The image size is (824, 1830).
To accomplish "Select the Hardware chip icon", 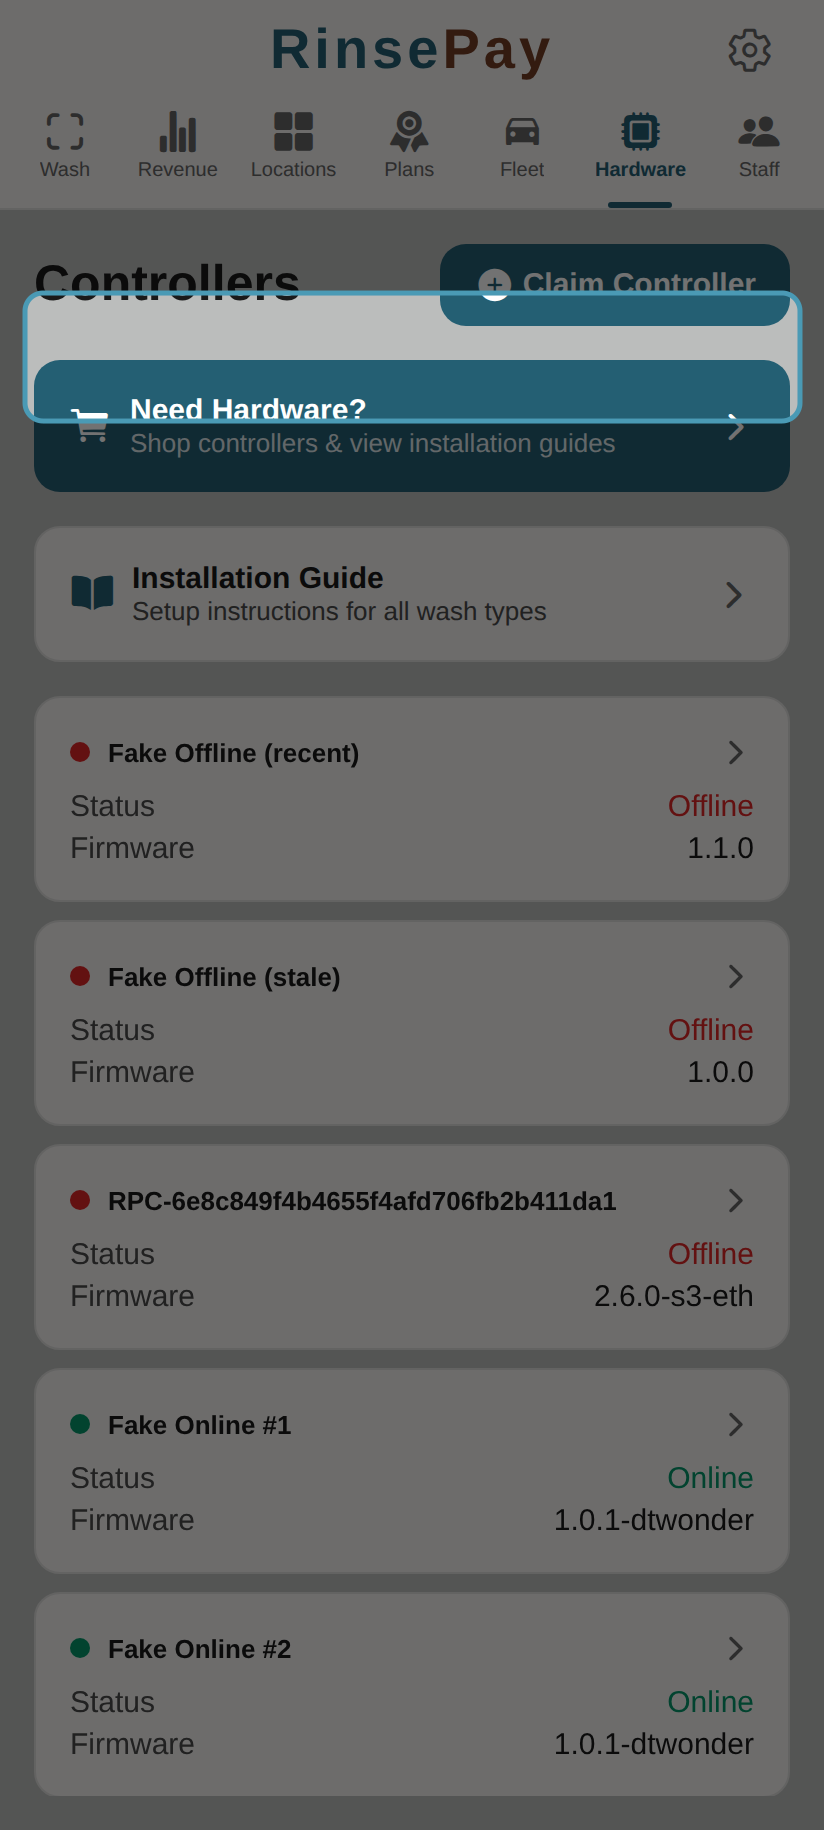I will pos(640,132).
